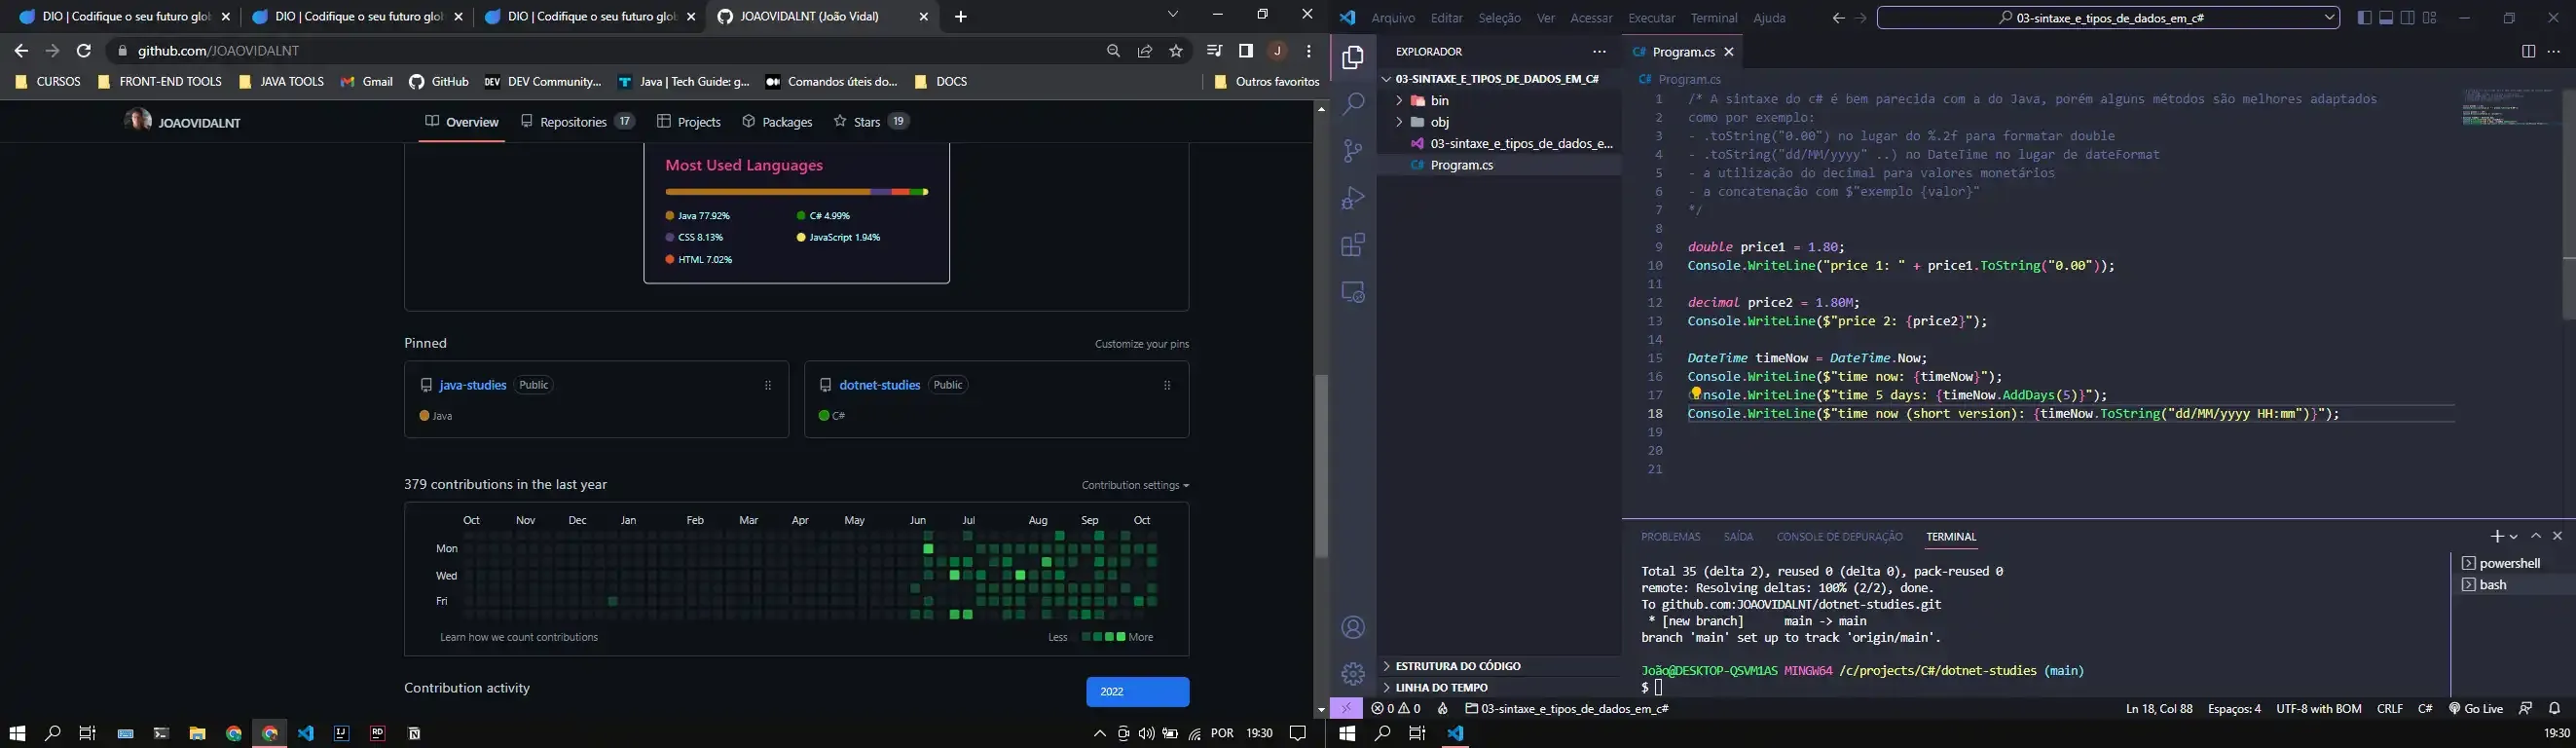Maximize the terminal panel size

pos(2536,537)
